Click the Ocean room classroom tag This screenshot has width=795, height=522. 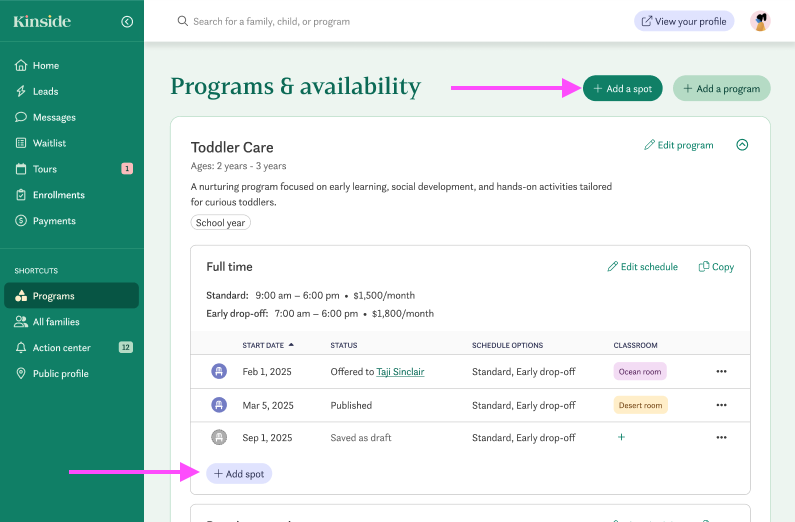[640, 372]
